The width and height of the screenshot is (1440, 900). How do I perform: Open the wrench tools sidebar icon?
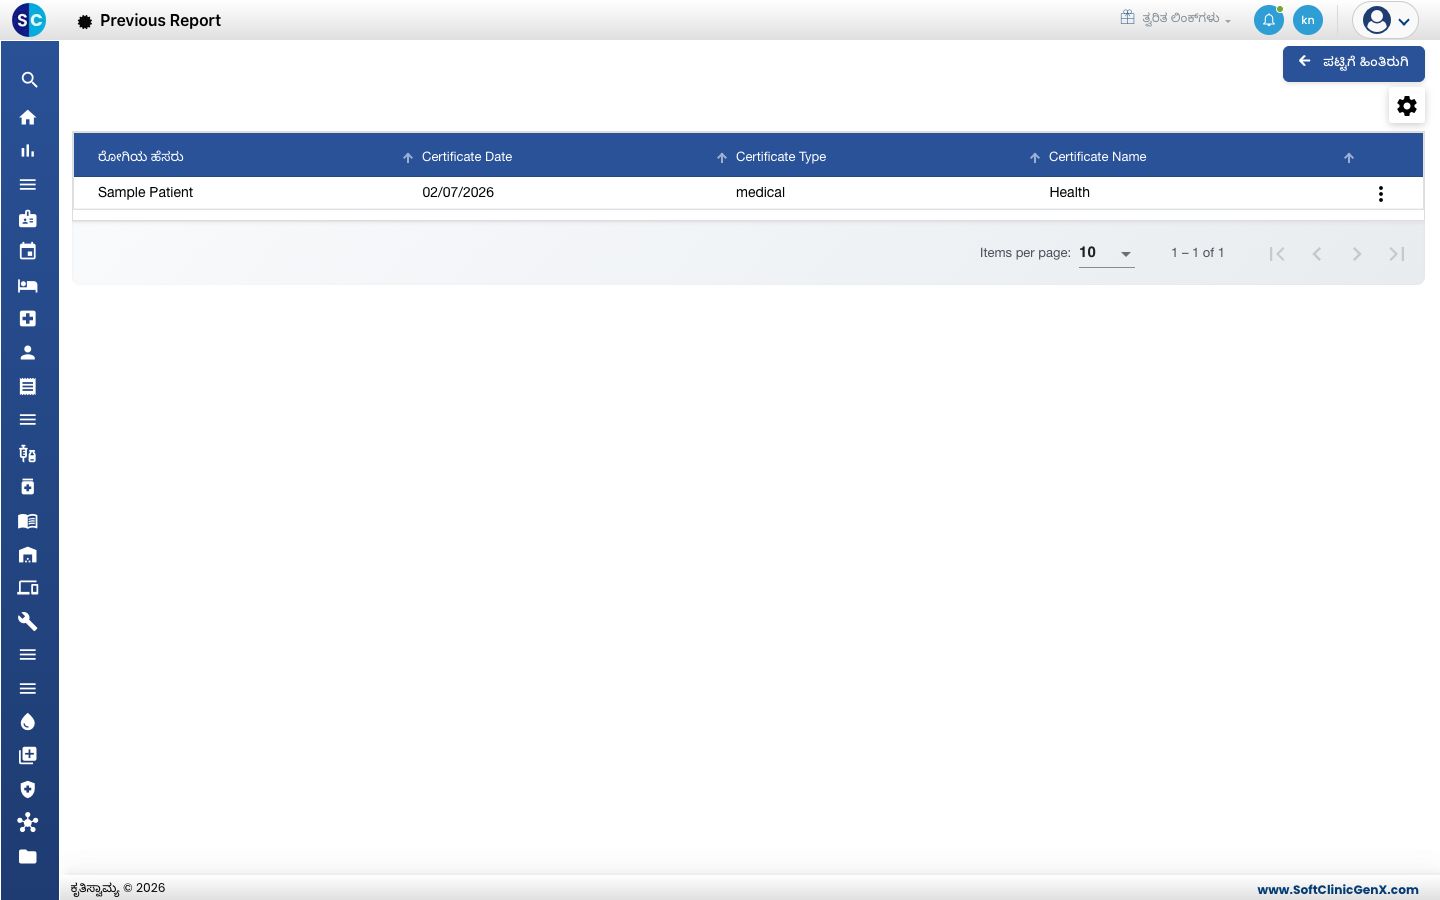(x=28, y=622)
